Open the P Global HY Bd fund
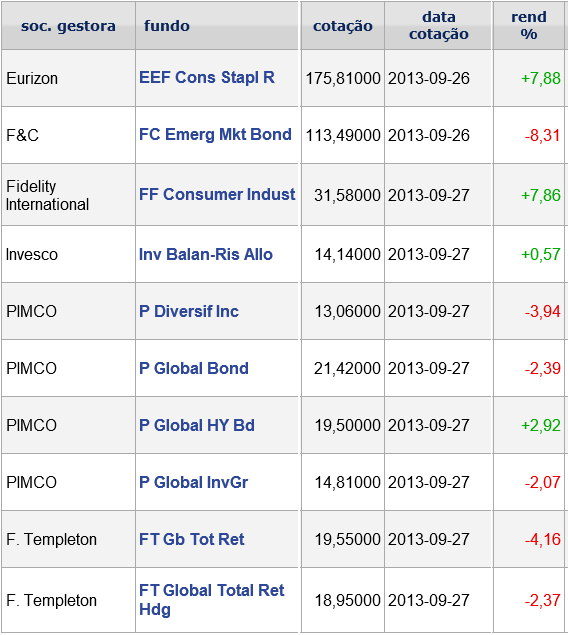Viewport: 568px width, 635px height. tap(197, 426)
